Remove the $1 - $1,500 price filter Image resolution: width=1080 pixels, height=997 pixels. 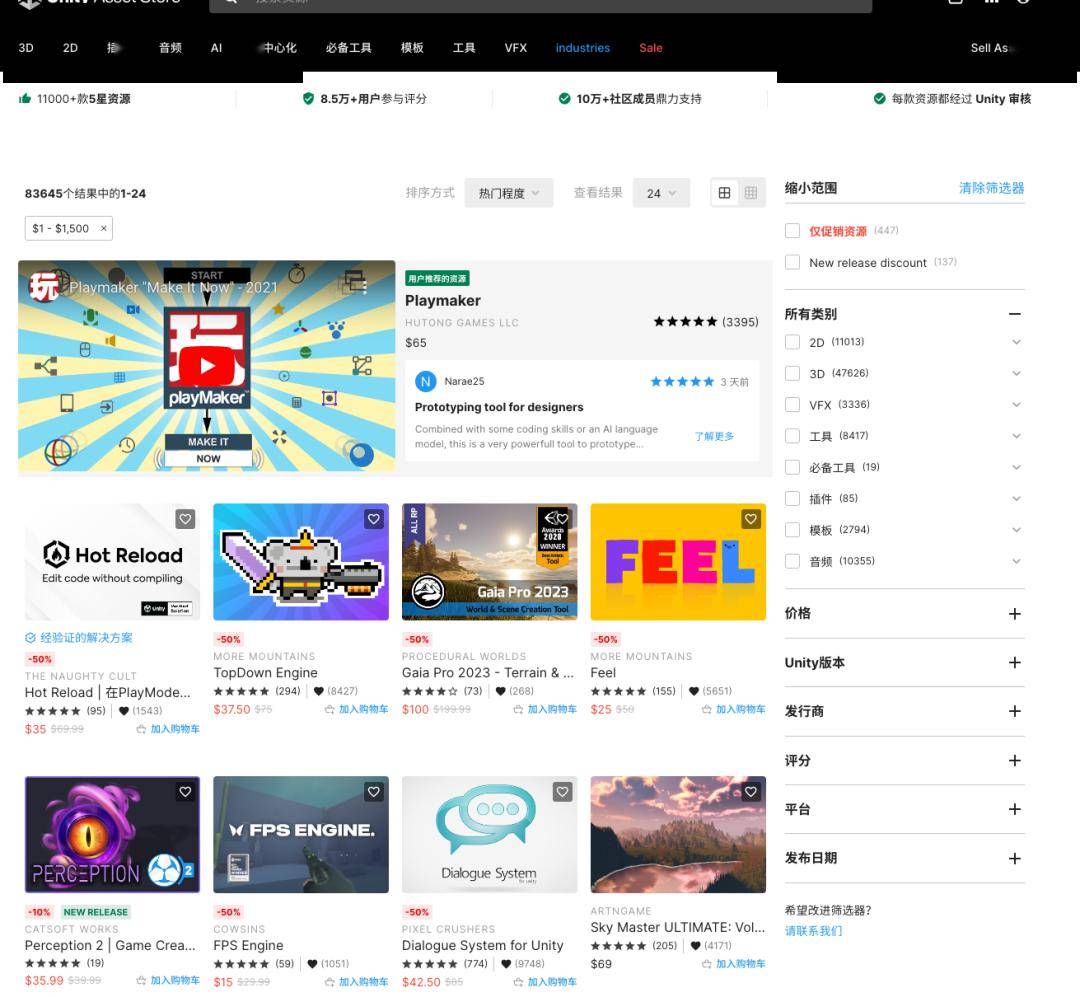103,229
